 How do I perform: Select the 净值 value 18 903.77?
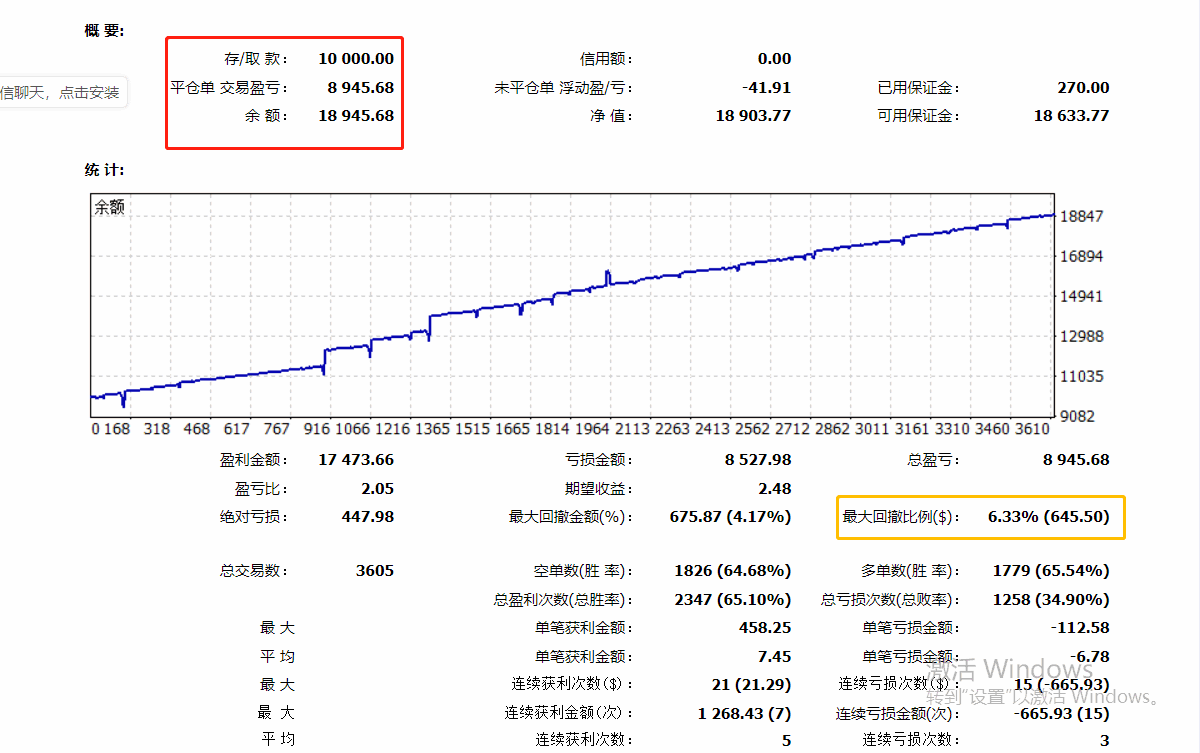coord(753,116)
